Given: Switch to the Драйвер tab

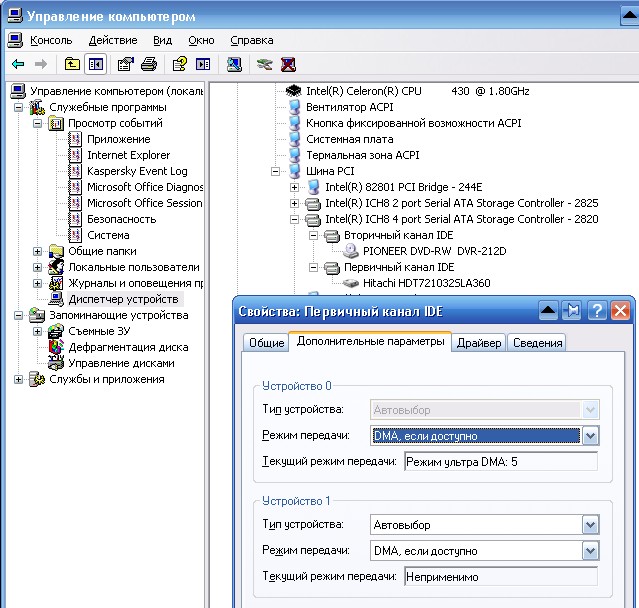Looking at the screenshot, I should [x=479, y=343].
